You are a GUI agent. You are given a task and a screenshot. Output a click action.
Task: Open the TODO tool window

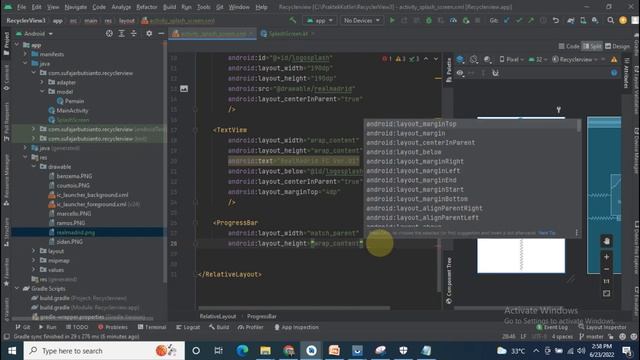77,327
